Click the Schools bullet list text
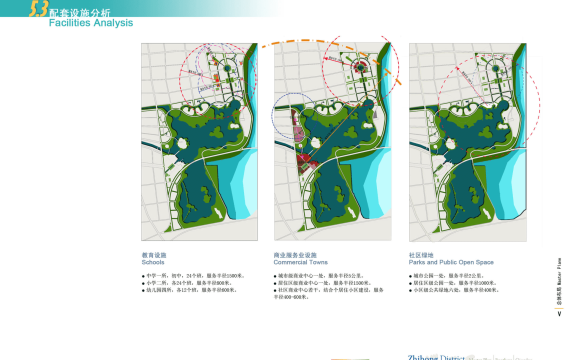 [x=193, y=283]
